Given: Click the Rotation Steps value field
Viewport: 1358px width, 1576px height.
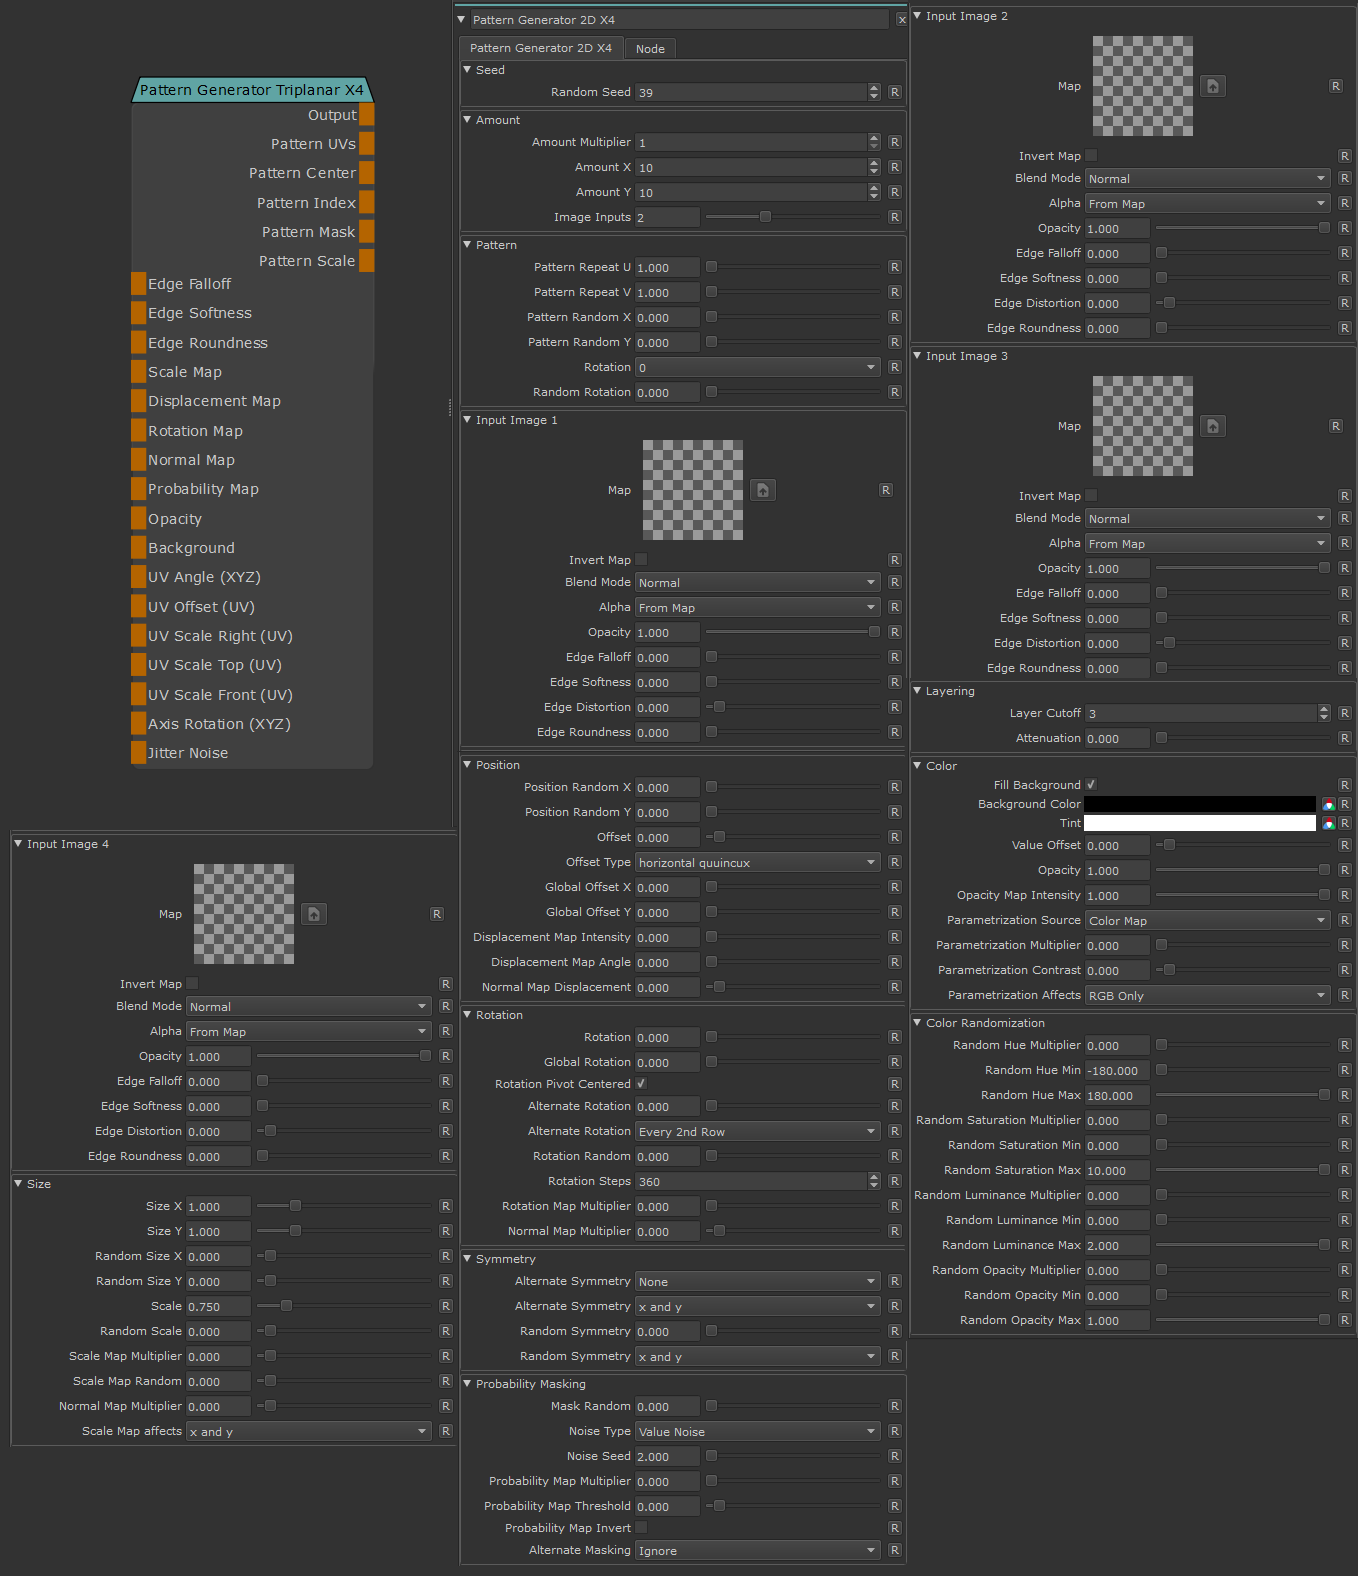Looking at the screenshot, I should (x=751, y=1181).
